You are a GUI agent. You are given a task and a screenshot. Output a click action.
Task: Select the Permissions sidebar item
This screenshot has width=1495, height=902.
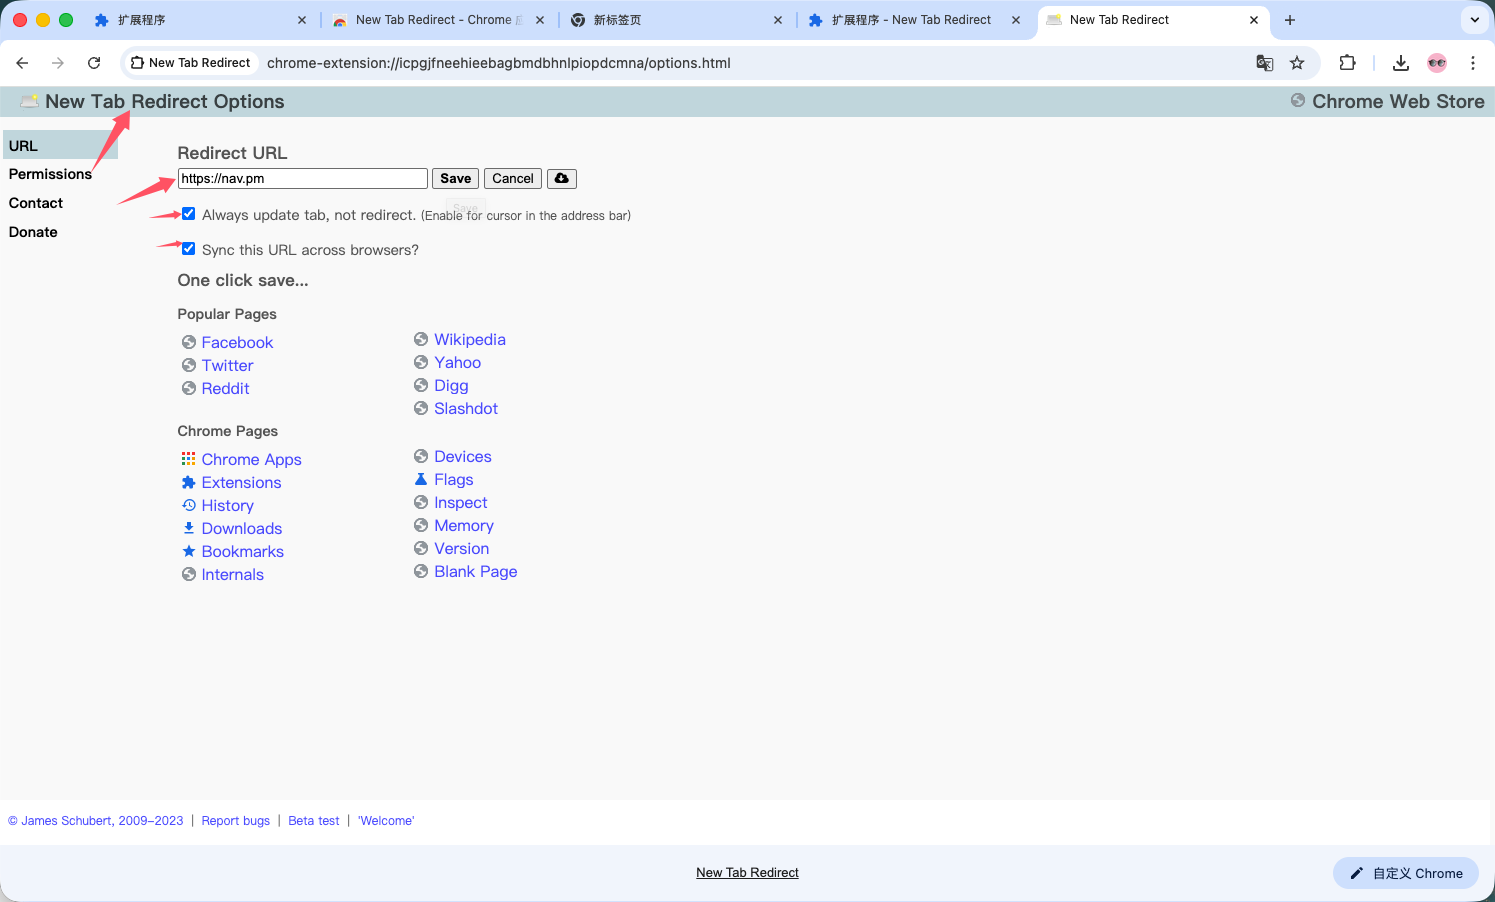click(50, 174)
